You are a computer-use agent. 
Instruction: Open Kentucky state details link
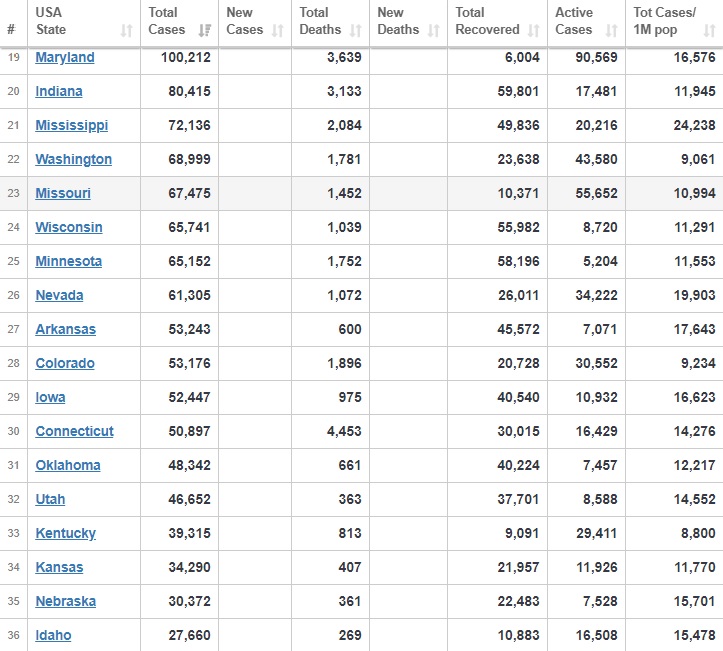click(x=66, y=534)
